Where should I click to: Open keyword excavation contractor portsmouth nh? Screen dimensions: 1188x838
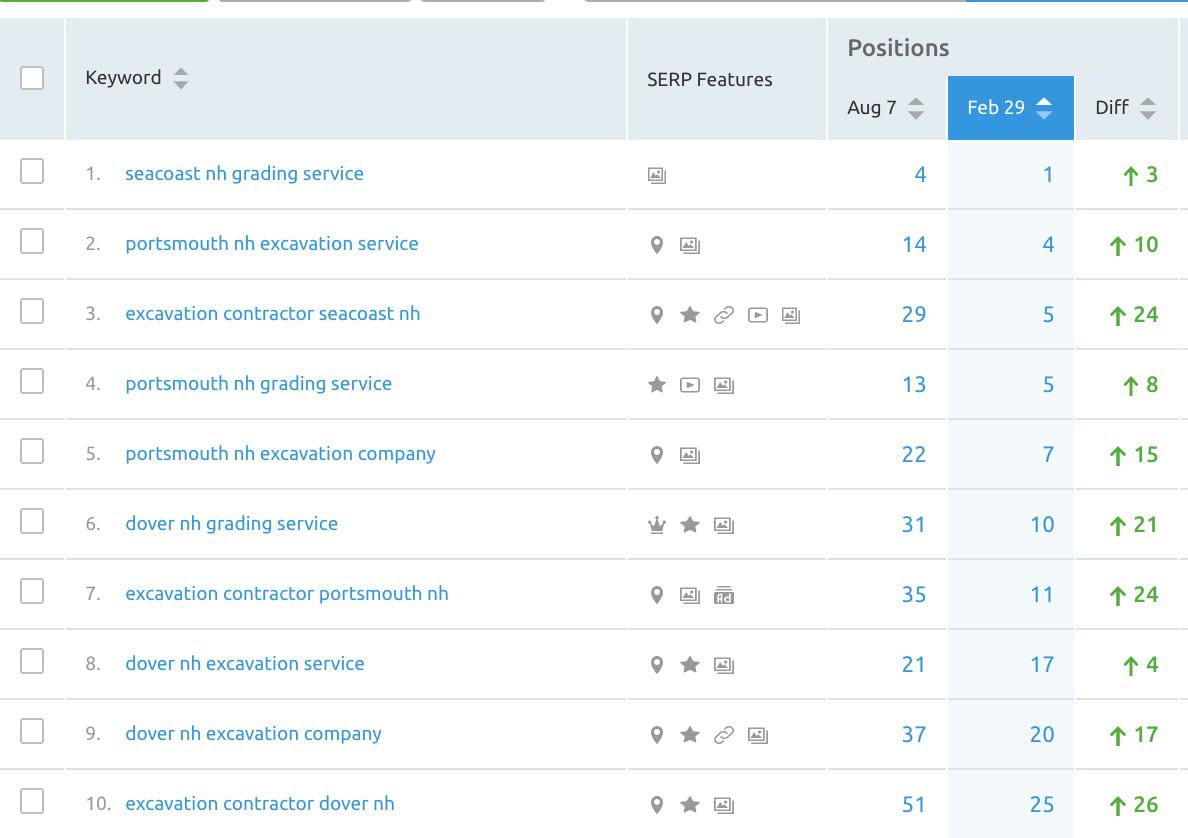point(286,593)
